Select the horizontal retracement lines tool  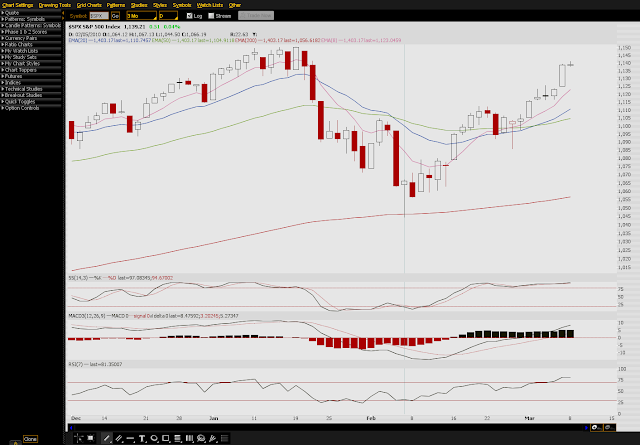pyautogui.click(x=178, y=438)
